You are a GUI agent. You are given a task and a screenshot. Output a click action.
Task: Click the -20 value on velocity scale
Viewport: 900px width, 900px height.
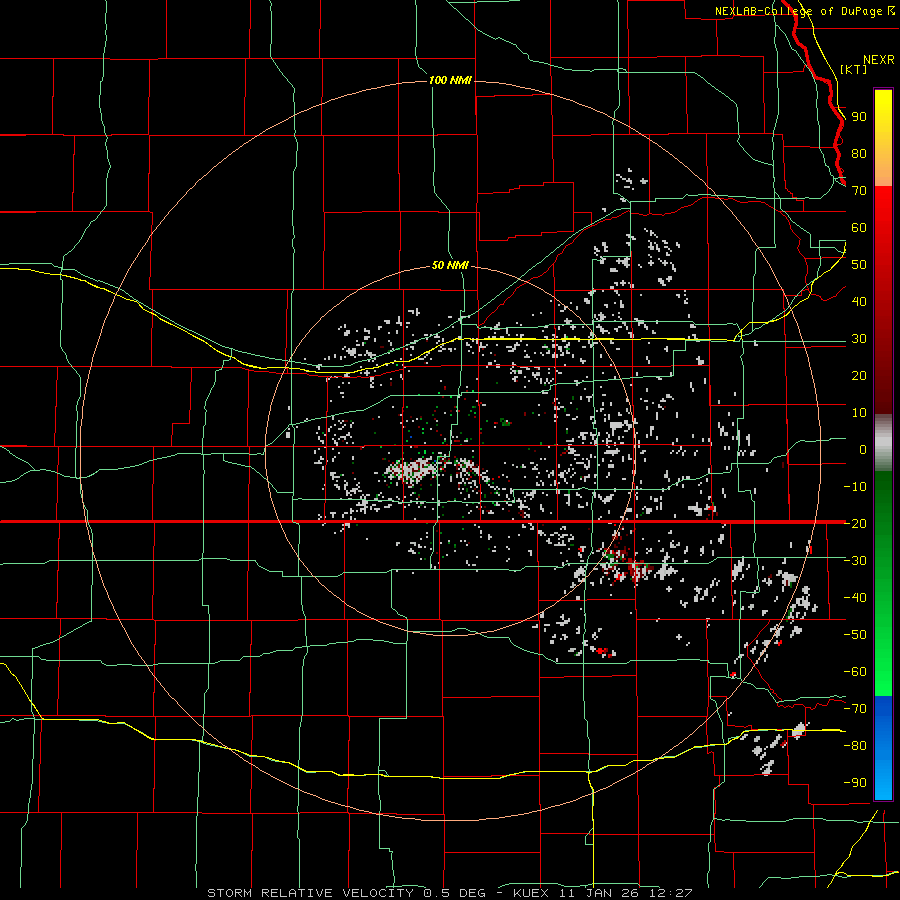(x=855, y=523)
